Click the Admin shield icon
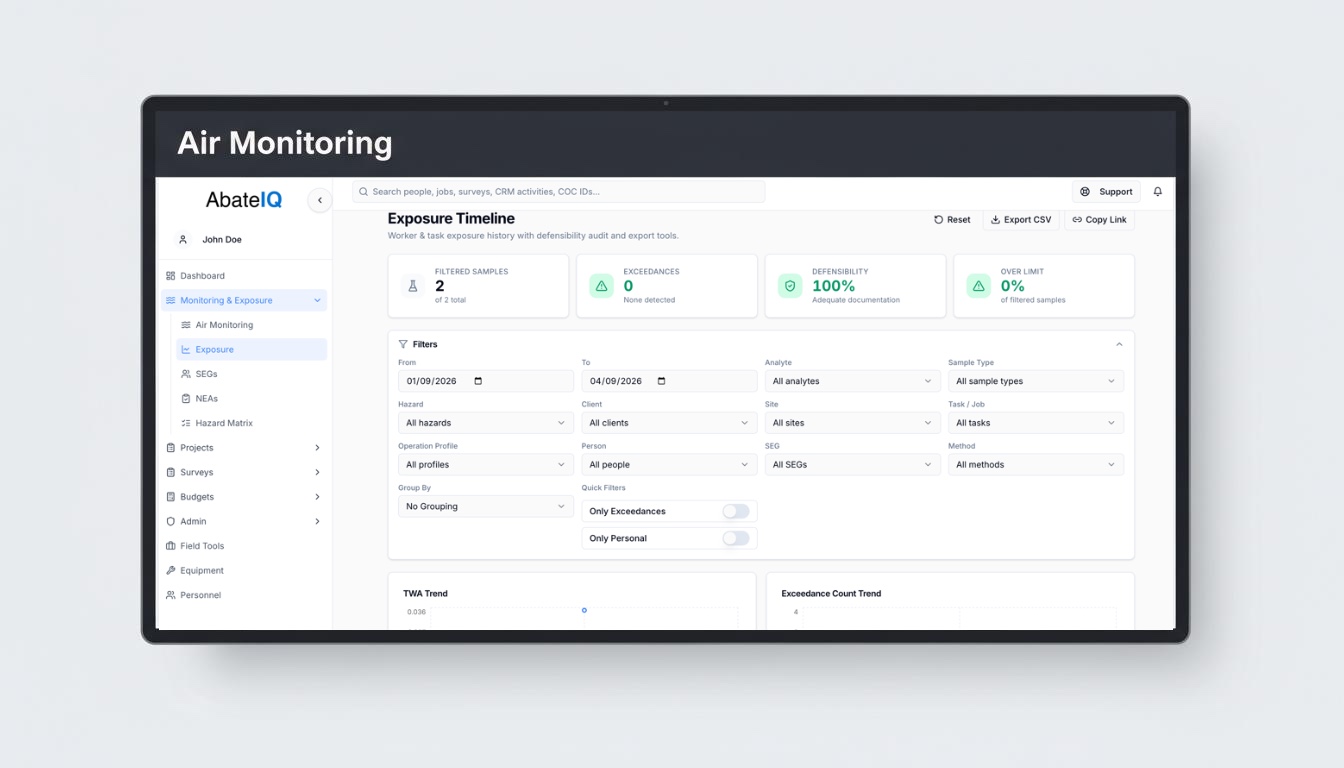This screenshot has height=768, width=1344. click(171, 521)
